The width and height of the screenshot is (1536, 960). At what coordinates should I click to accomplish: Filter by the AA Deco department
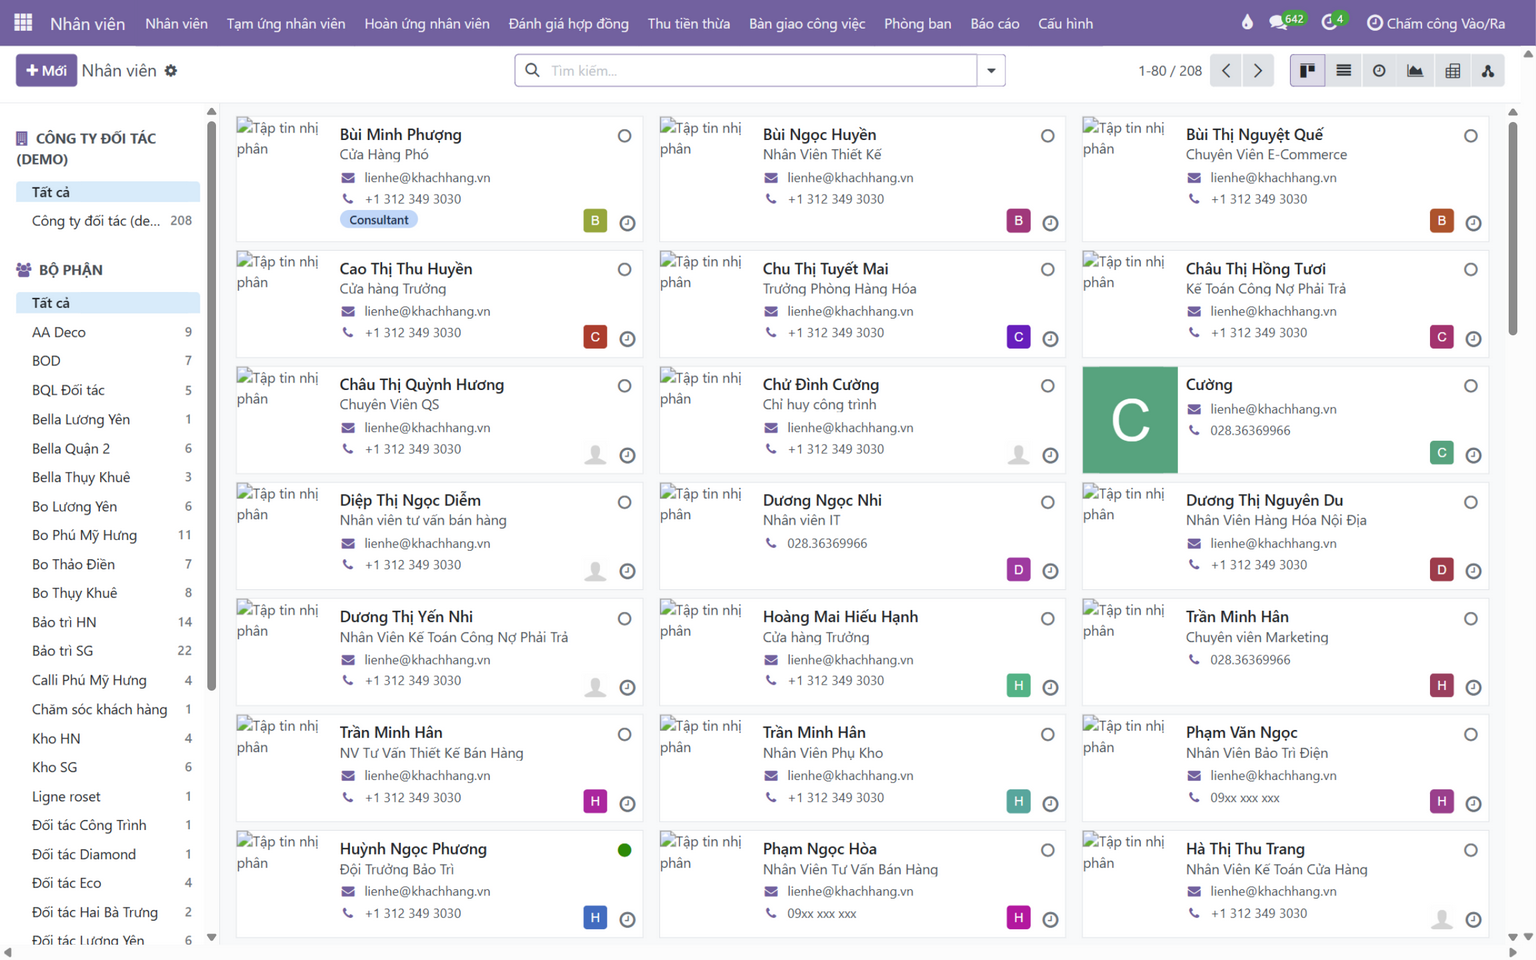(108, 332)
